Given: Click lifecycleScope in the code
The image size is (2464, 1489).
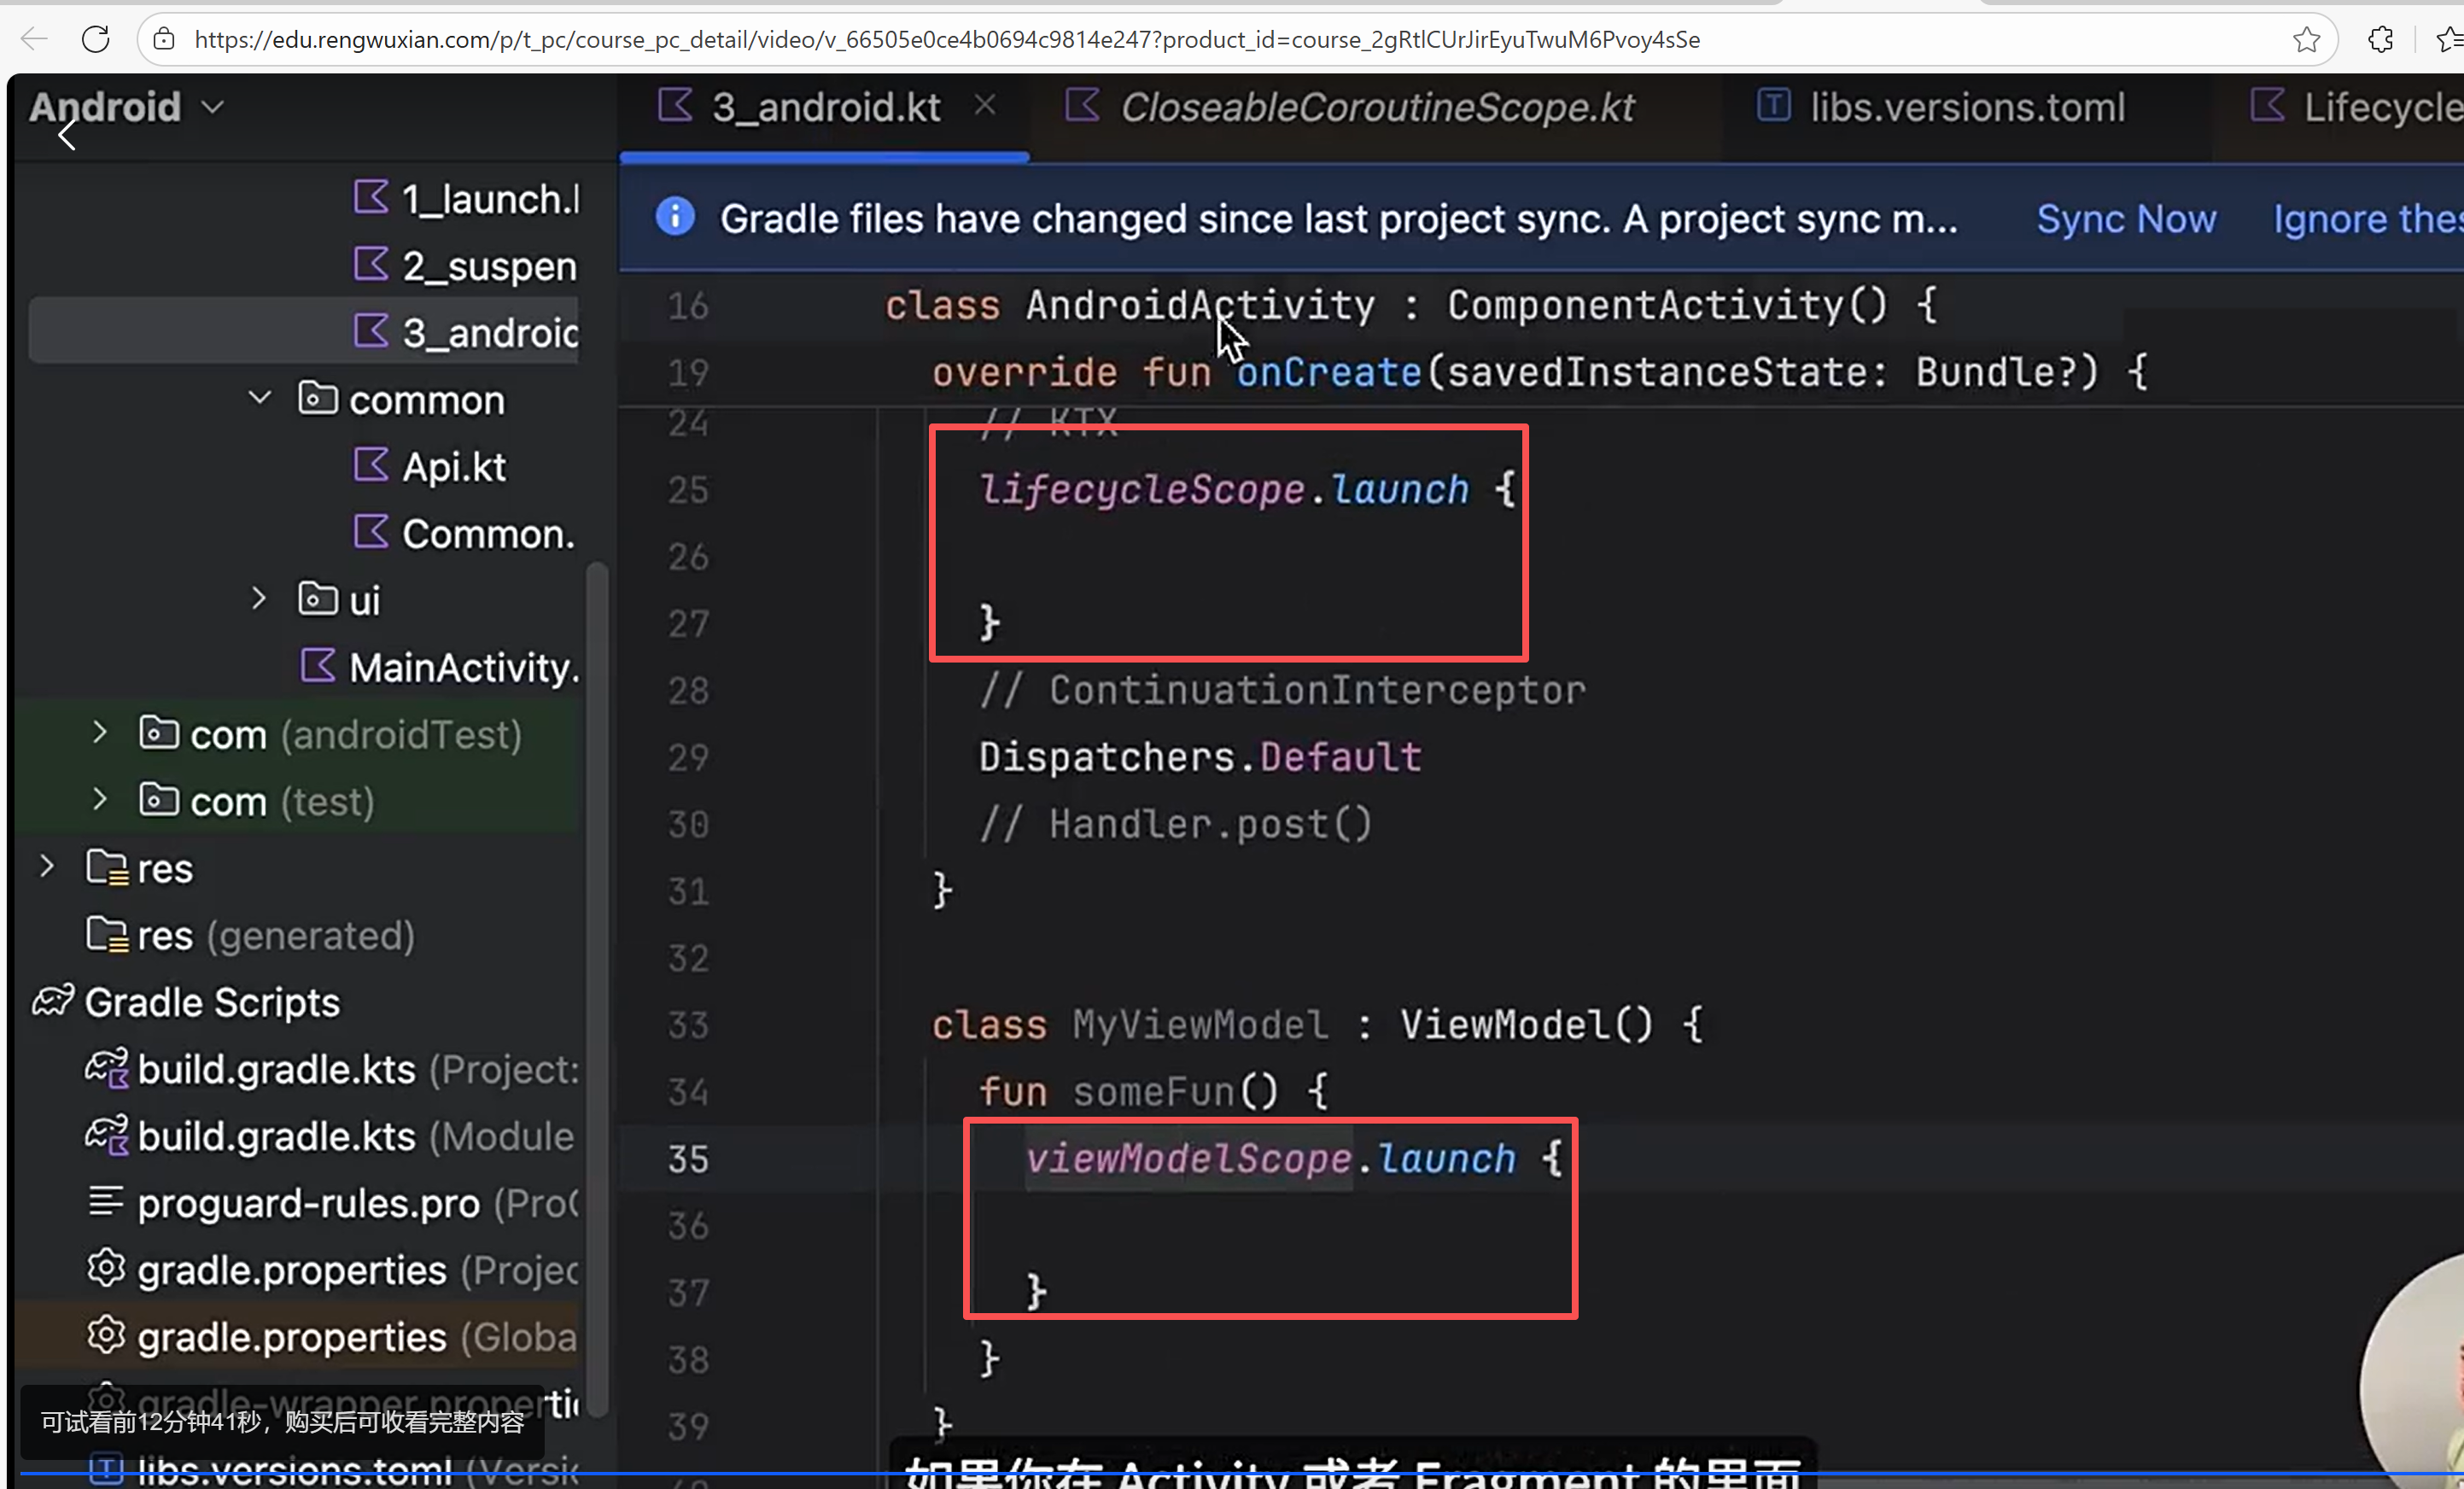Looking at the screenshot, I should tap(1142, 490).
